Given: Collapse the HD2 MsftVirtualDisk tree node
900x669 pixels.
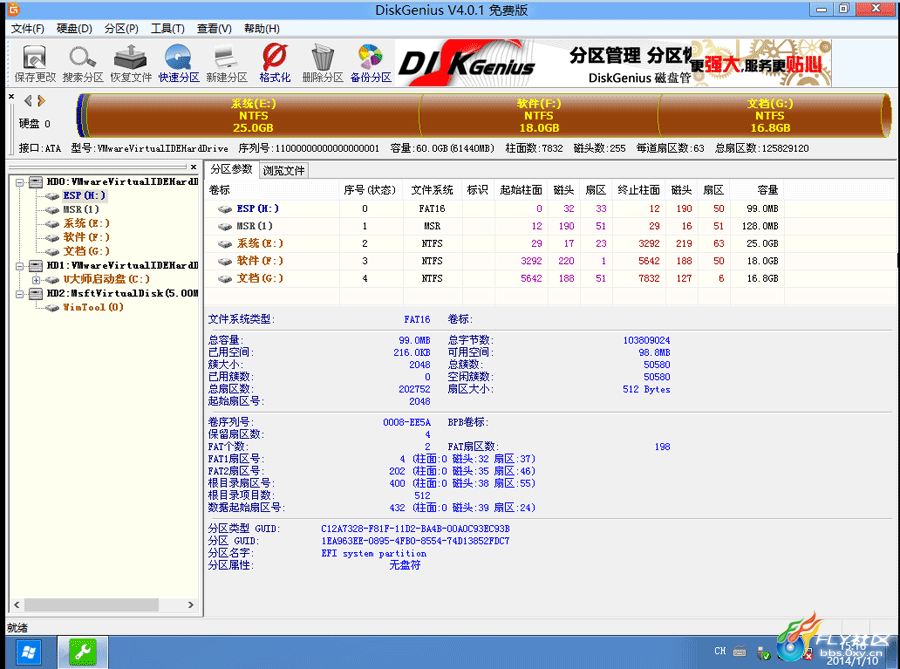Looking at the screenshot, I should click(x=20, y=294).
